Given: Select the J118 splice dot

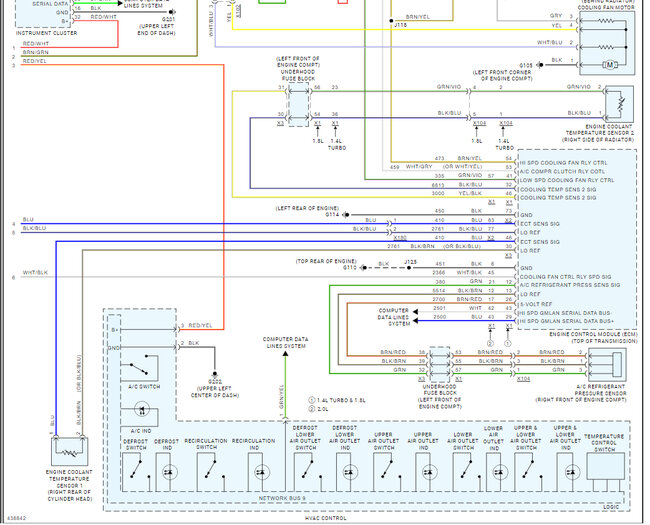Looking at the screenshot, I should click(391, 20).
